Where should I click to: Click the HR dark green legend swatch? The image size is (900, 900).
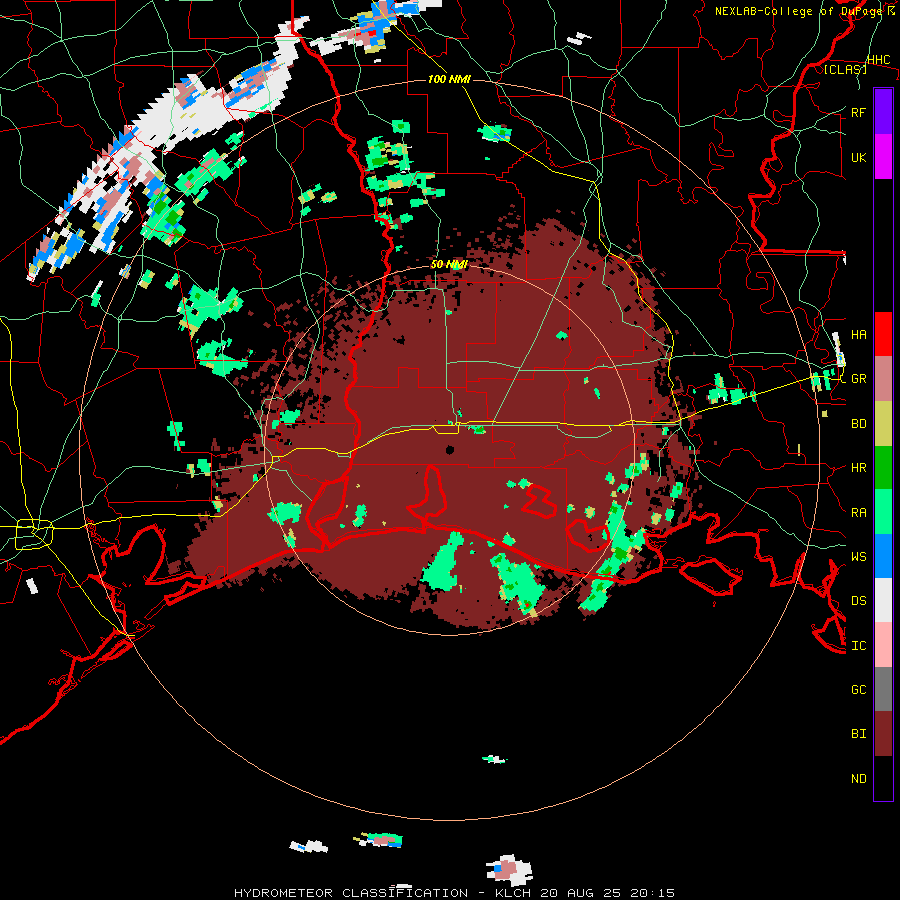click(x=883, y=467)
